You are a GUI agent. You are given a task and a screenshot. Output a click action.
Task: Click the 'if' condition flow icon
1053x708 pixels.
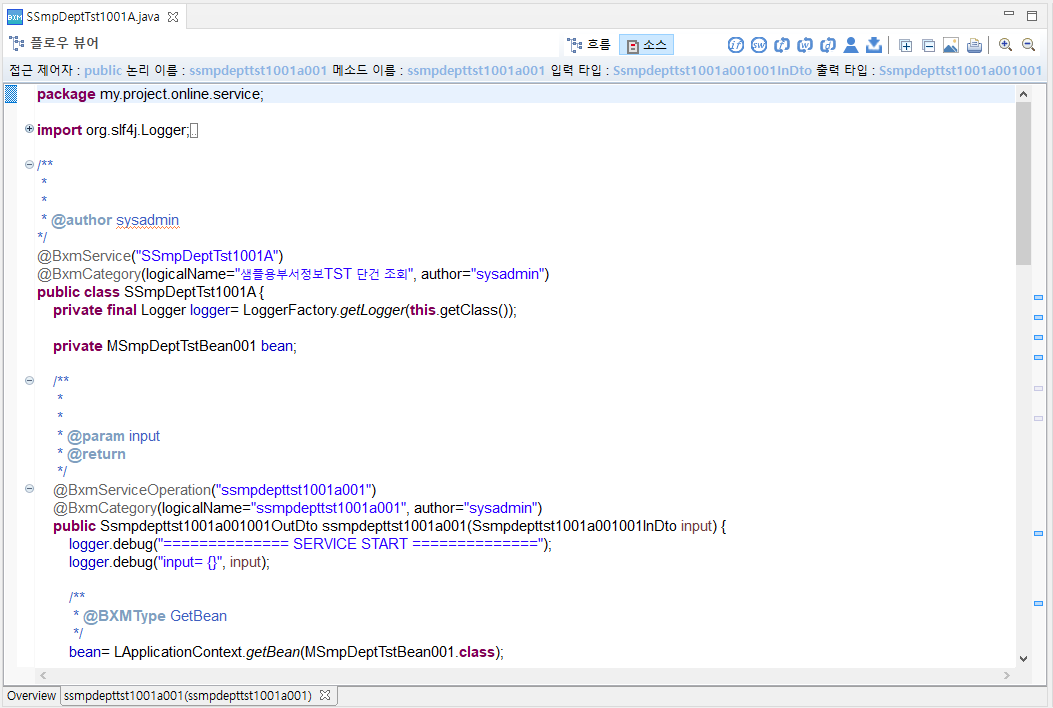tap(736, 45)
